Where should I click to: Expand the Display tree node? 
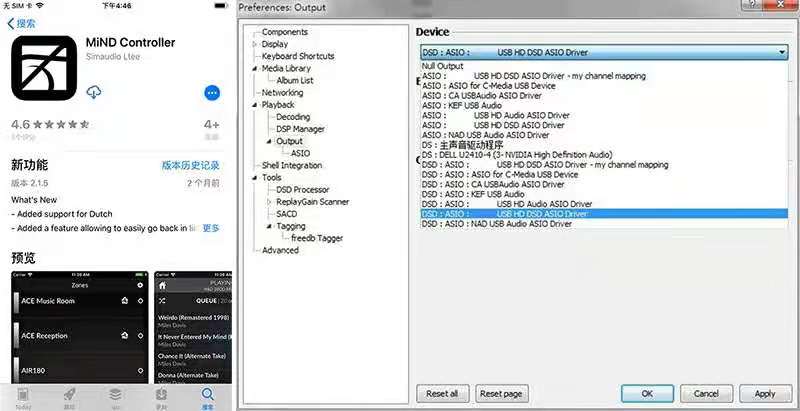[255, 44]
